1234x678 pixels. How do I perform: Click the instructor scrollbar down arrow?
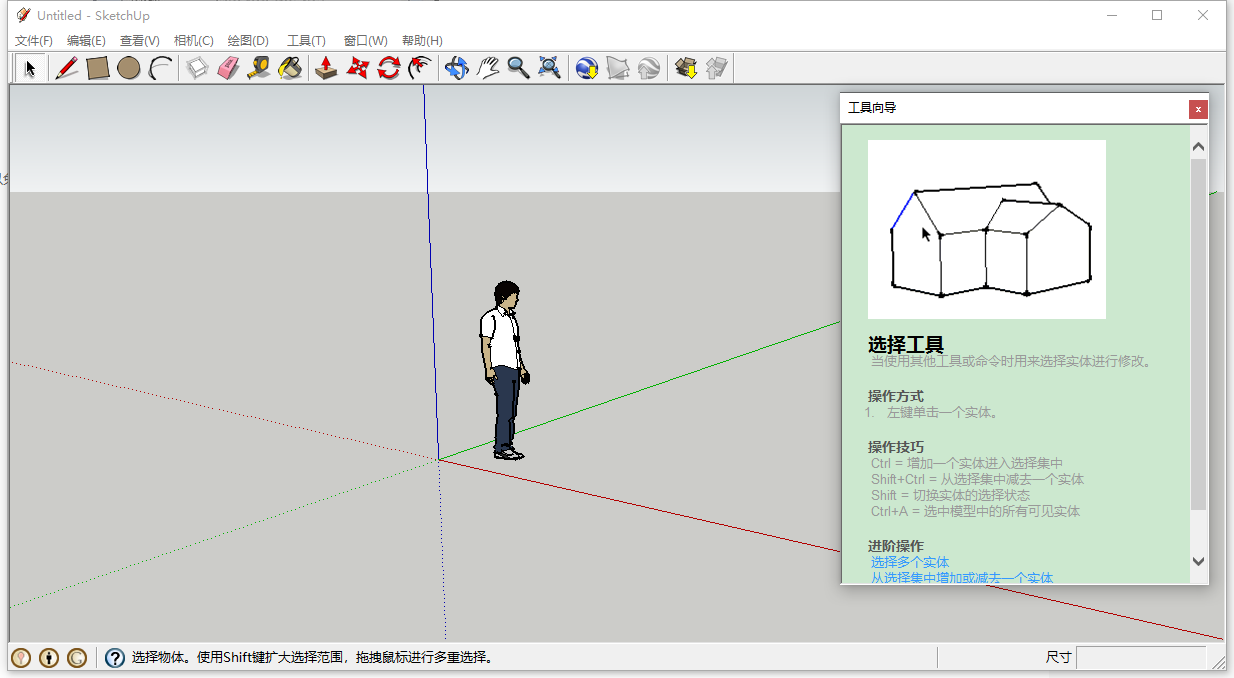pos(1198,562)
